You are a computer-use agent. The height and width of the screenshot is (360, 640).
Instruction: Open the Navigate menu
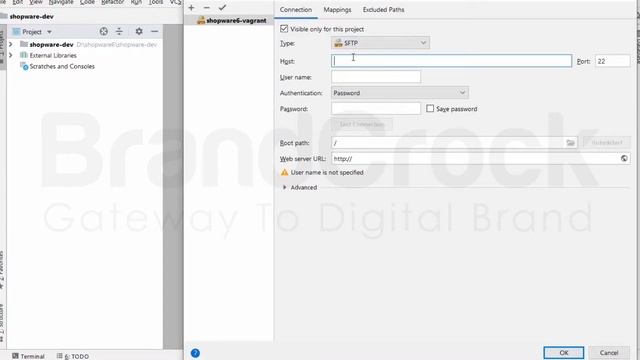click(x=61, y=2)
